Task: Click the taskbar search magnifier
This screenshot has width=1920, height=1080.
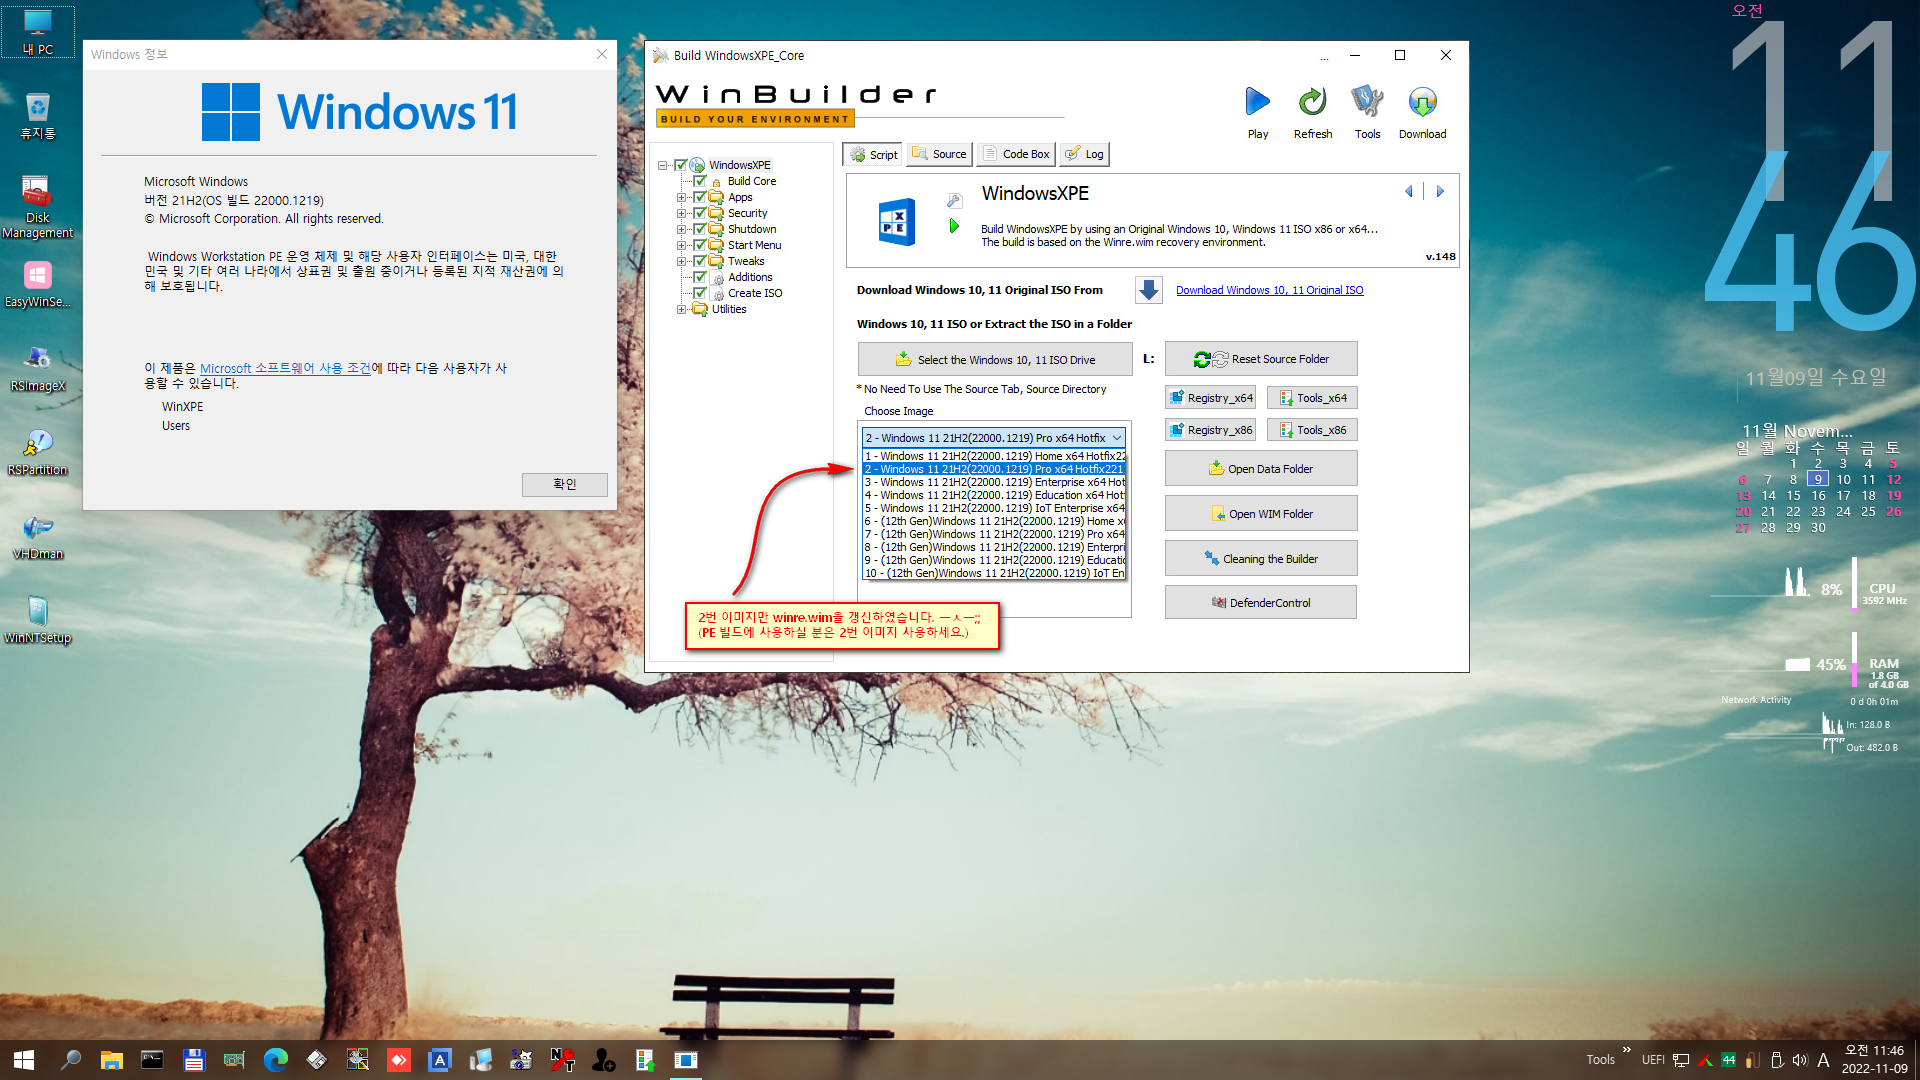Action: (70, 1060)
